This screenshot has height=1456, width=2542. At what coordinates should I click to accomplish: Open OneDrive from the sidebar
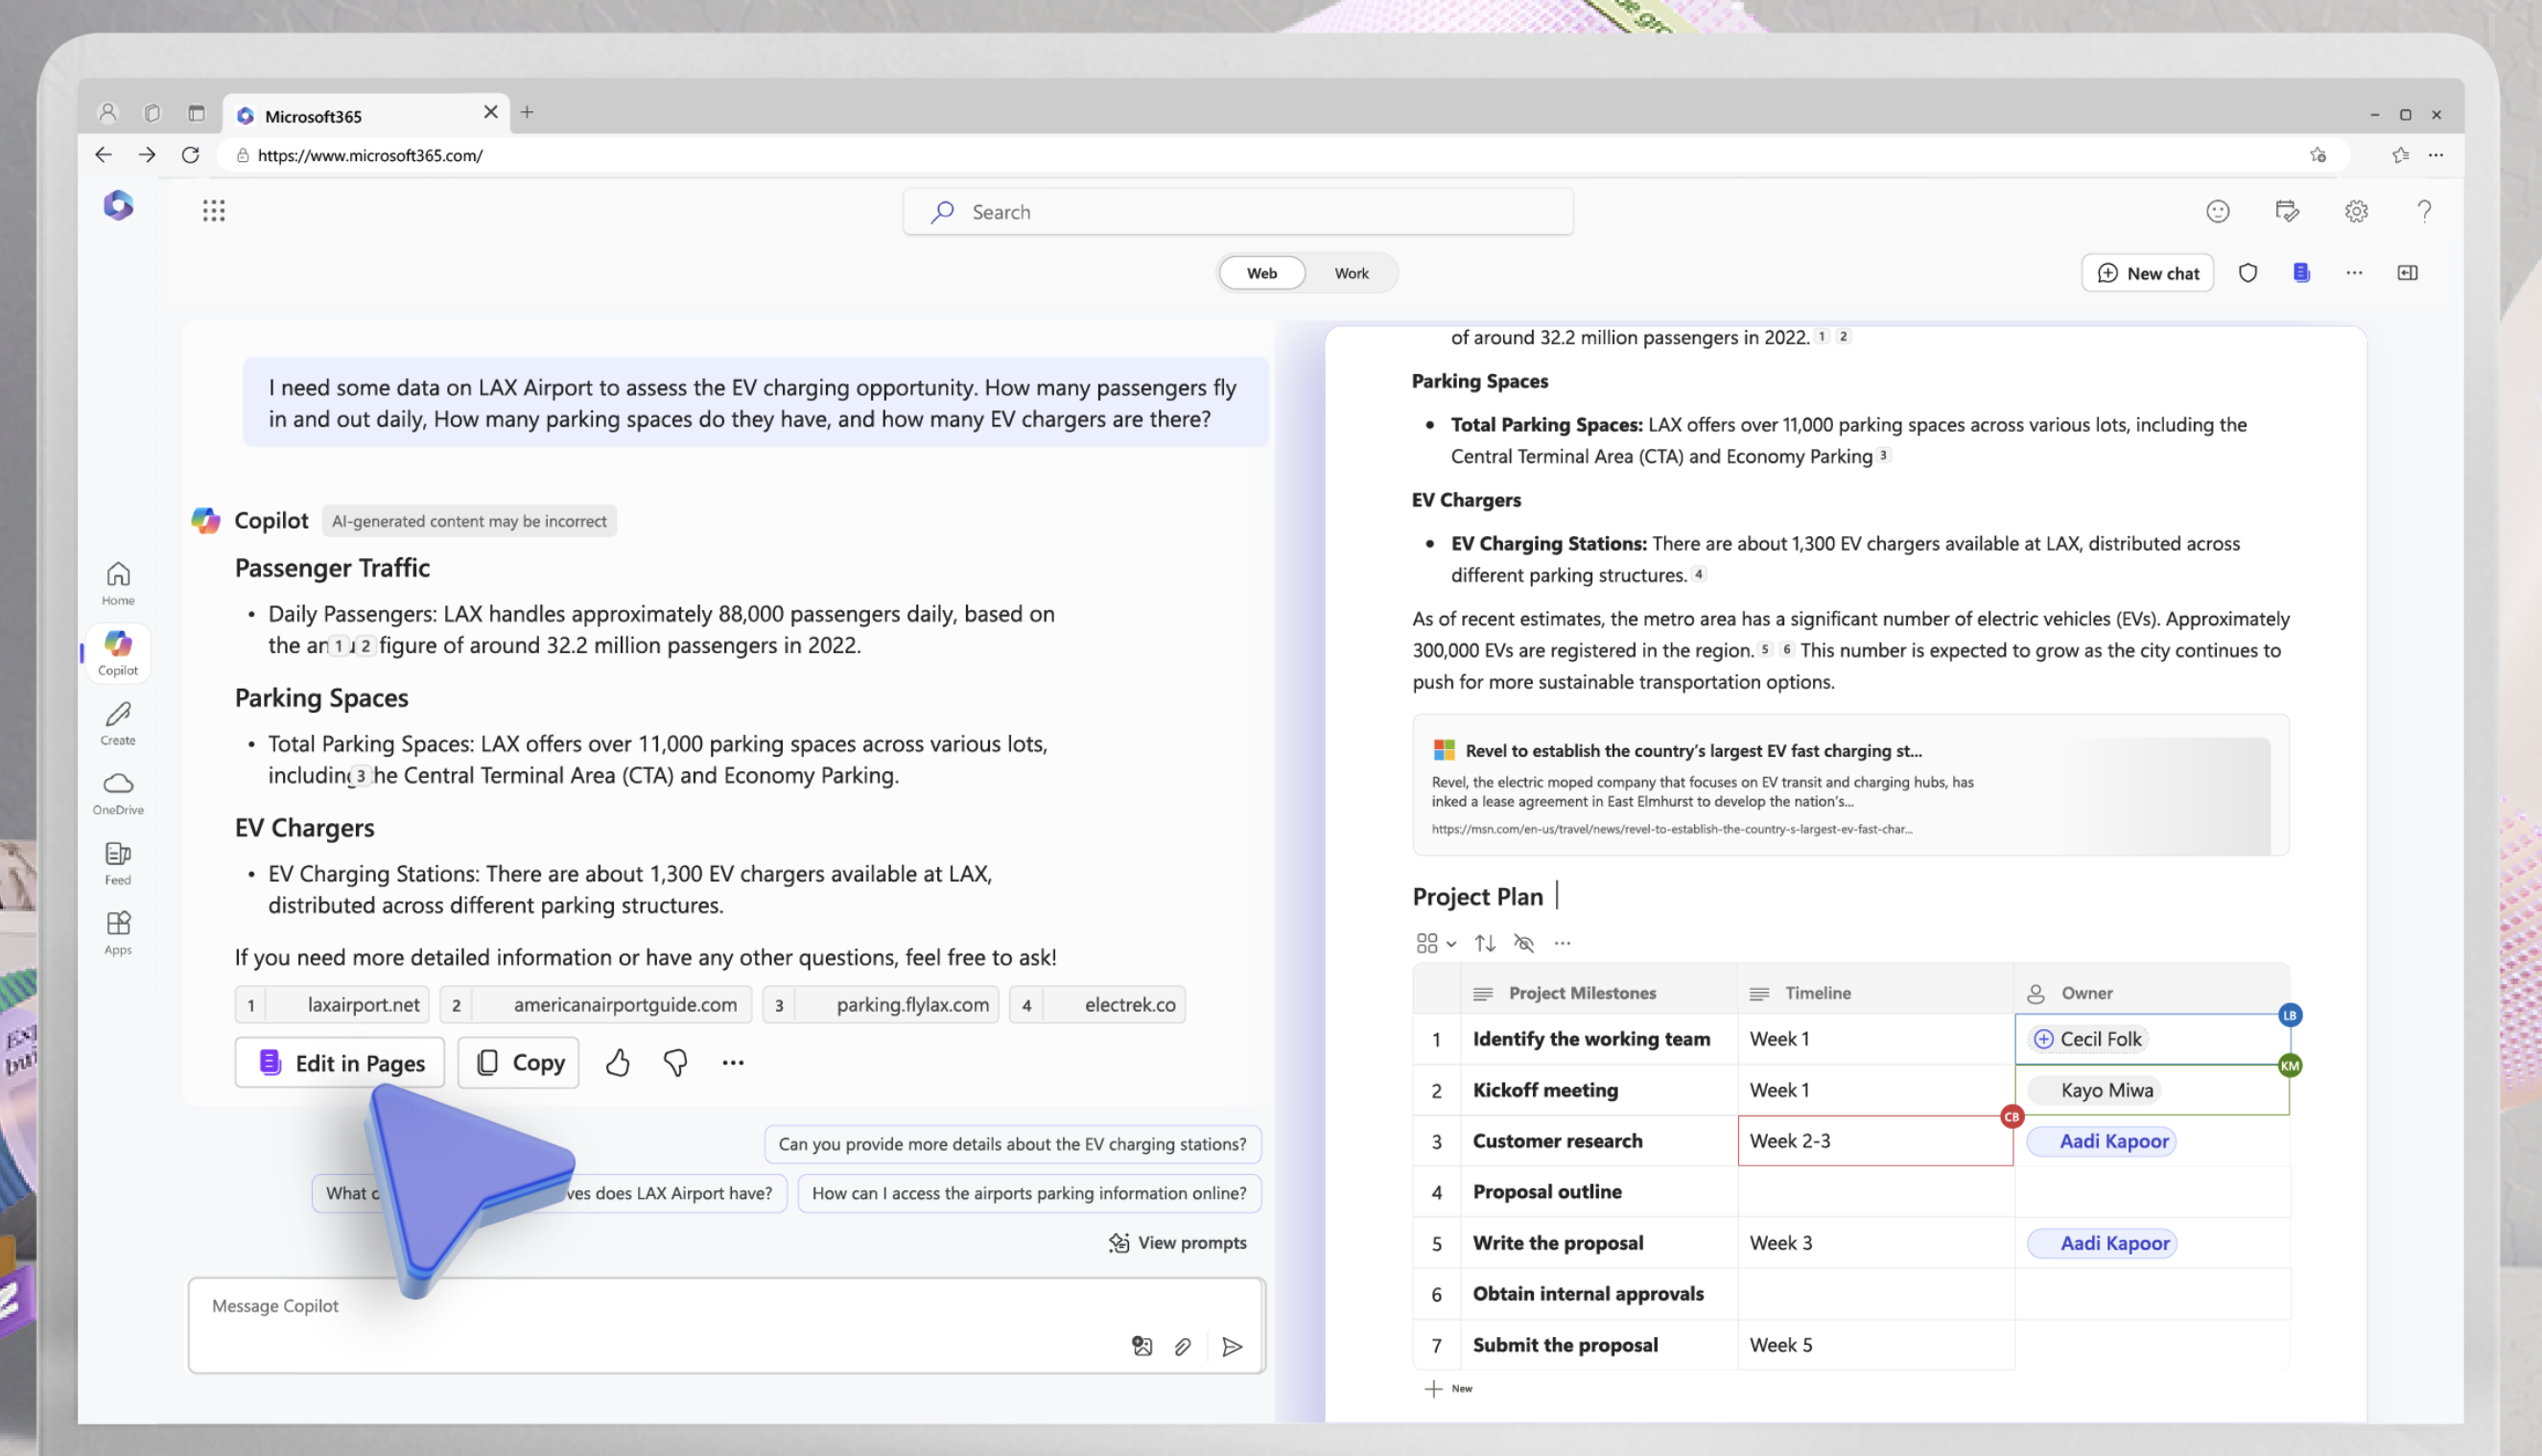click(x=117, y=792)
